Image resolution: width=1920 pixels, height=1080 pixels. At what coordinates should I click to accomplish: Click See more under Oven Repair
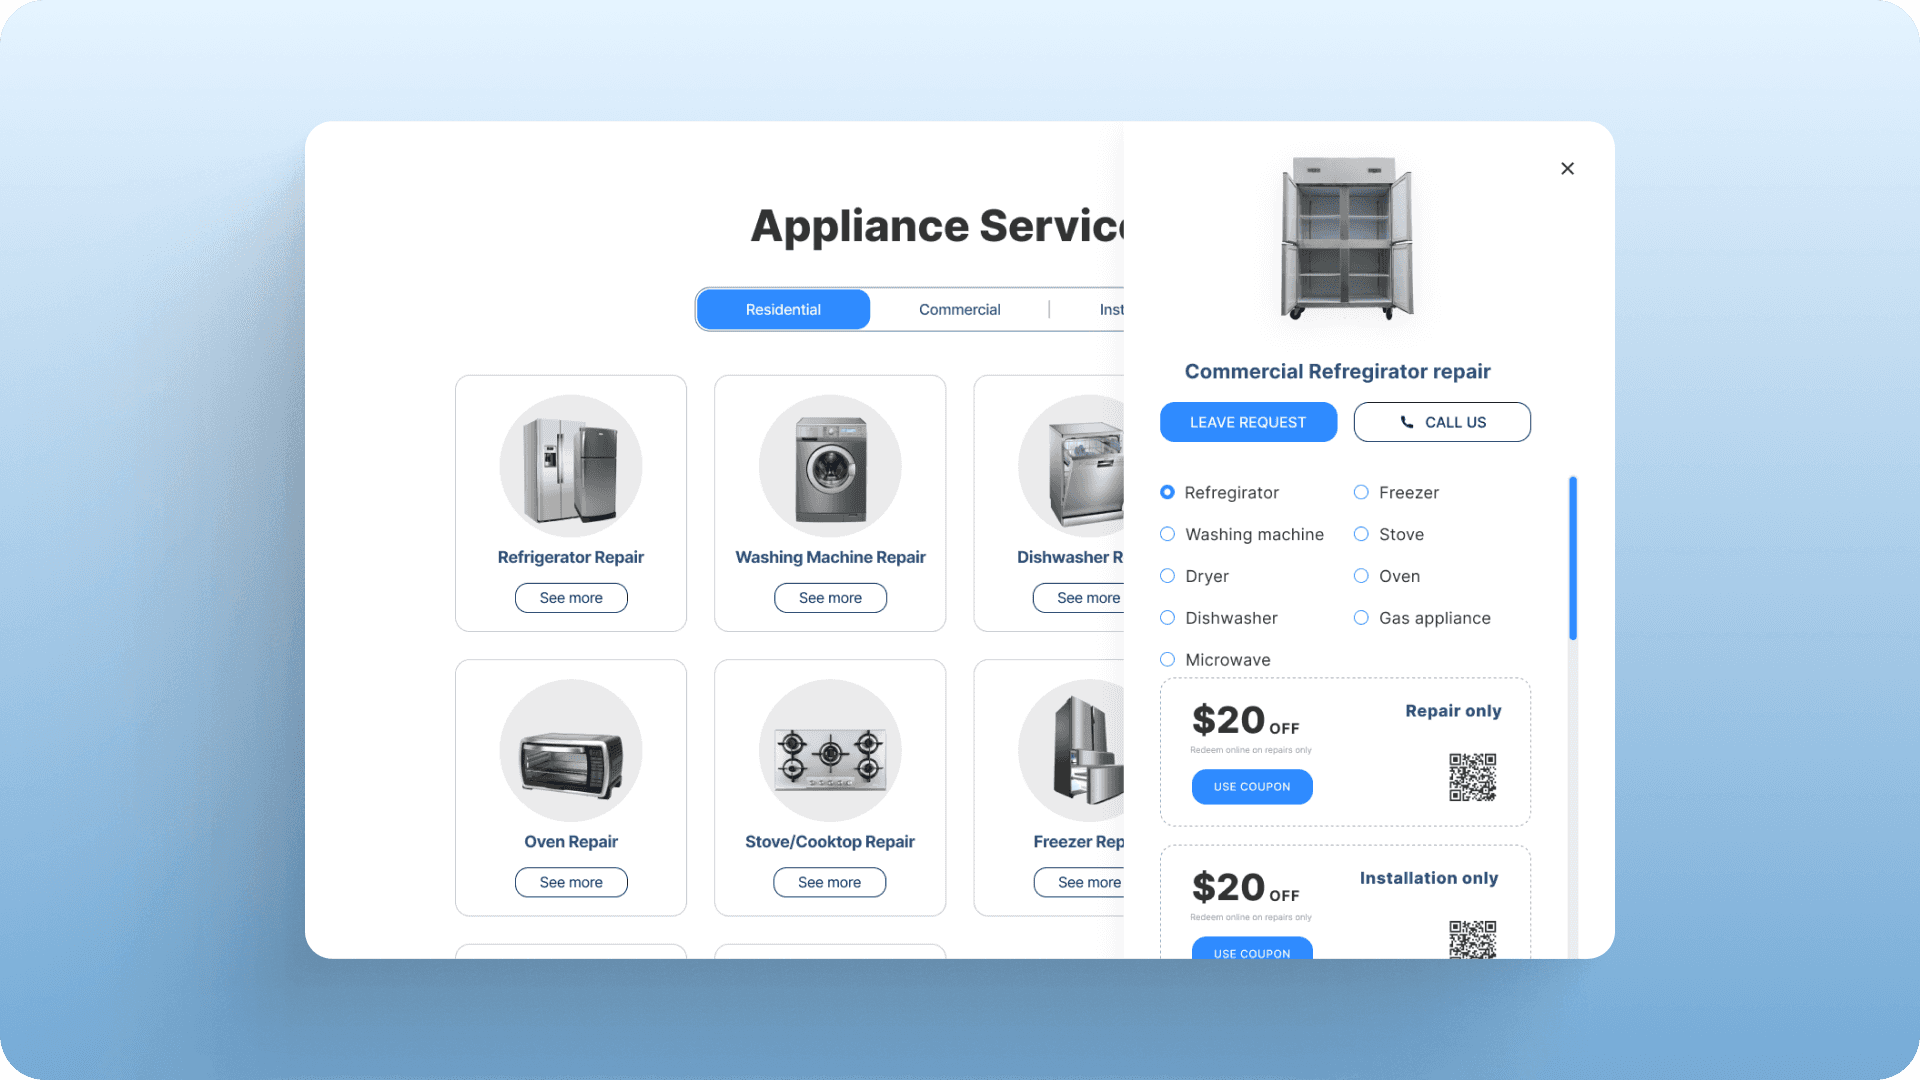pos(570,882)
